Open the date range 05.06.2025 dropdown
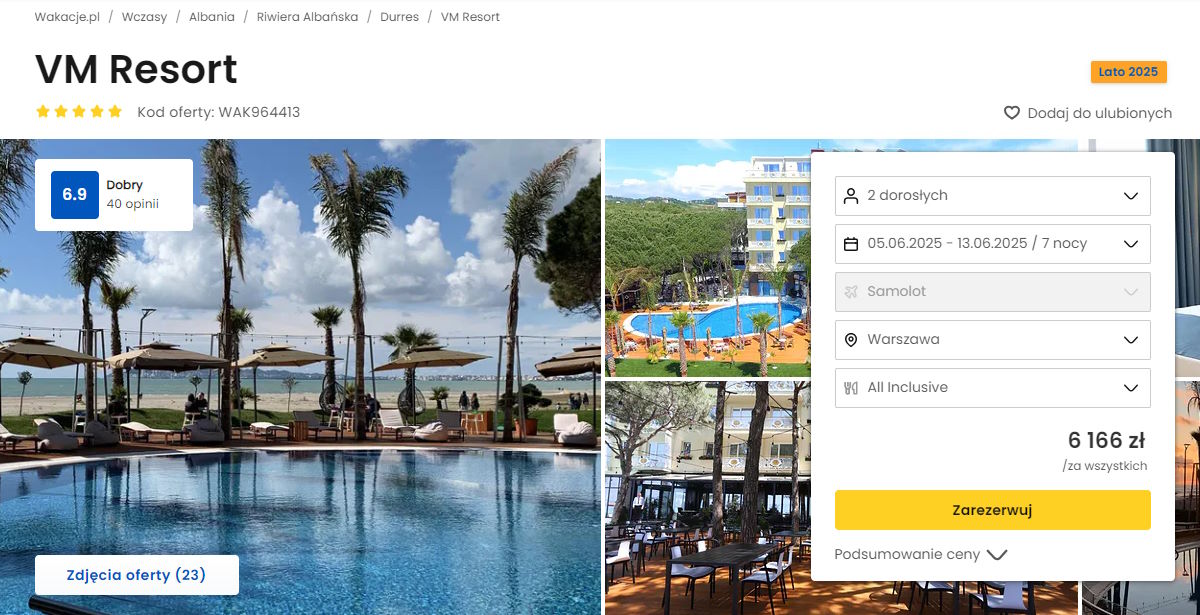1200x615 pixels. [993, 244]
